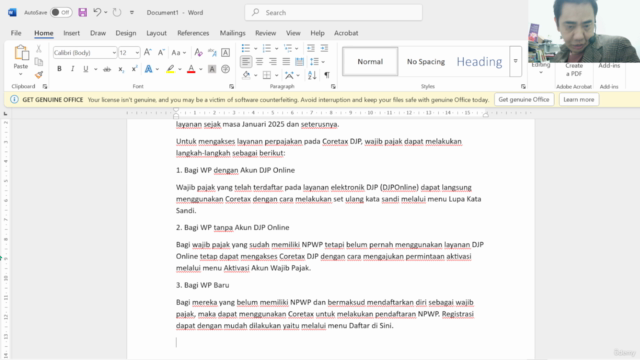Toggle Underline formatting

(x=85, y=69)
